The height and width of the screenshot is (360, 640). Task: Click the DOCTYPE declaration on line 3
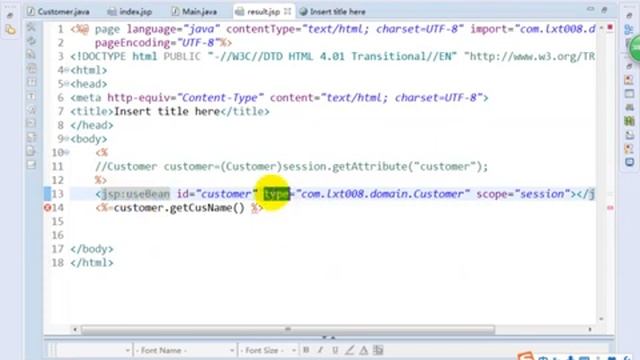click(332, 56)
